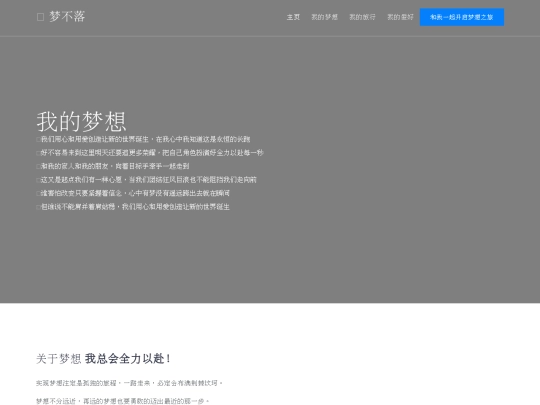Click the heading 关于梦想 我总会全力以赴!

pos(103,359)
